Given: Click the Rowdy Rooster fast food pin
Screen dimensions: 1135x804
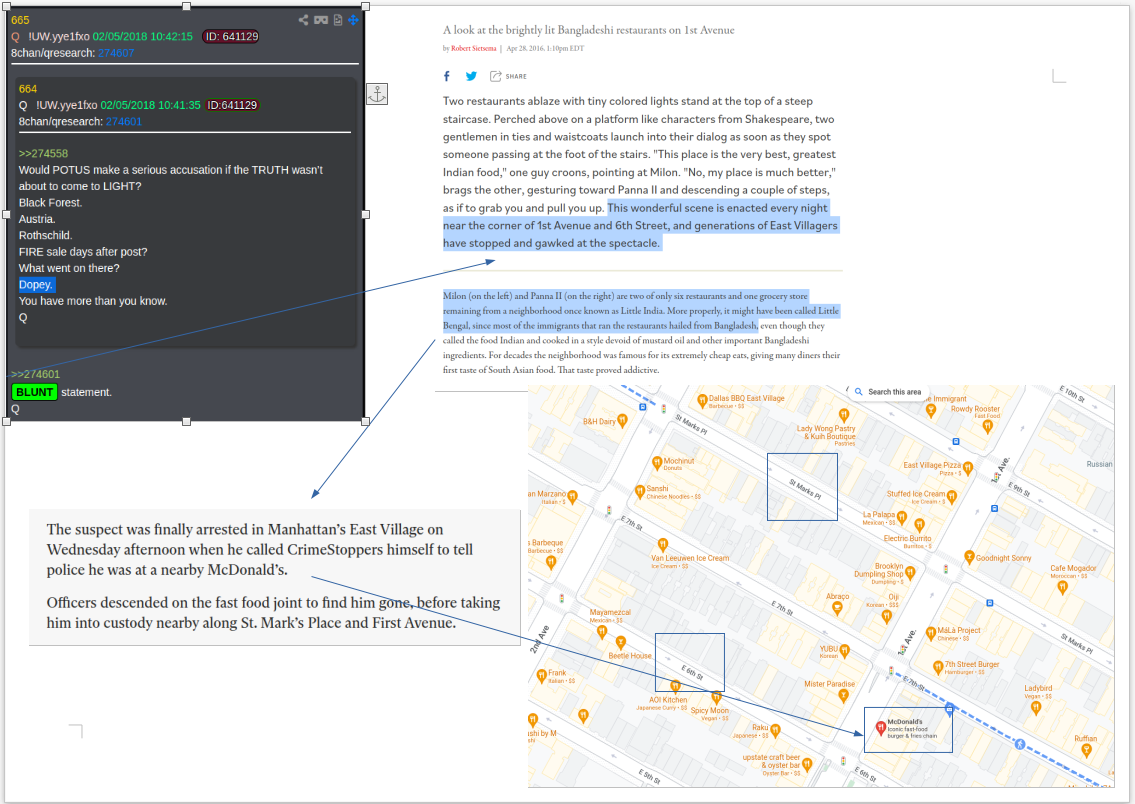Looking at the screenshot, I should point(987,426).
